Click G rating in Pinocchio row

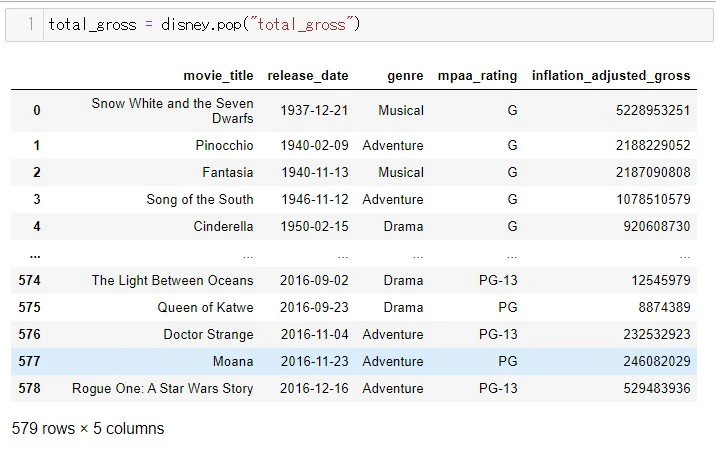coord(512,145)
